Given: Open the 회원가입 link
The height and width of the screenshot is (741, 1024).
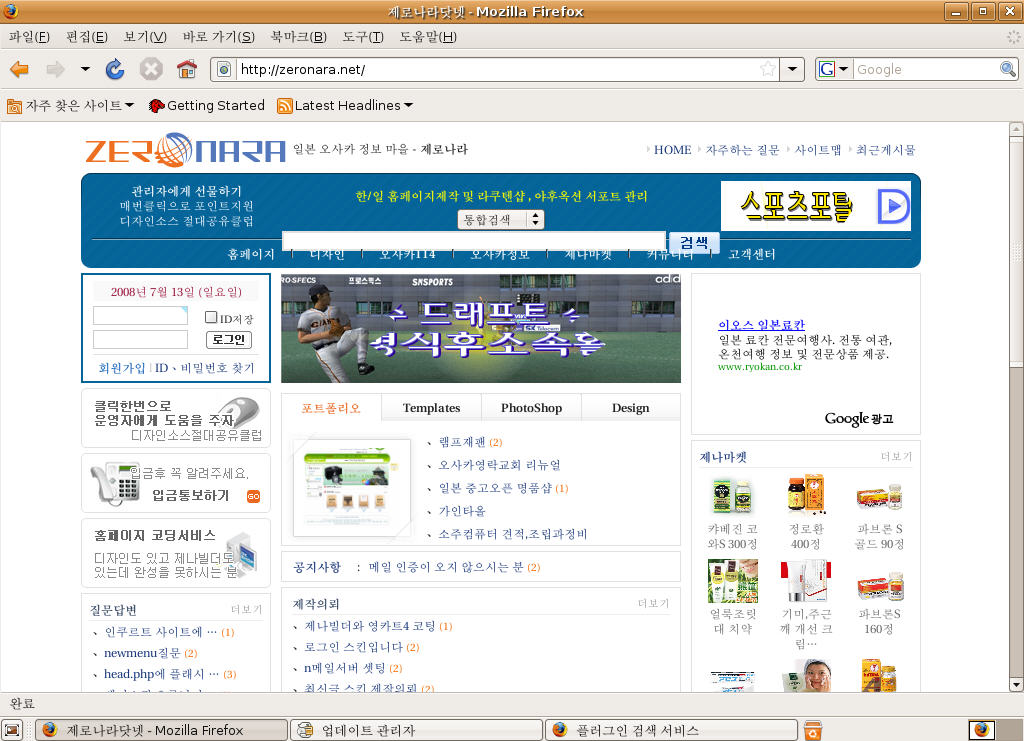Looking at the screenshot, I should (121, 368).
